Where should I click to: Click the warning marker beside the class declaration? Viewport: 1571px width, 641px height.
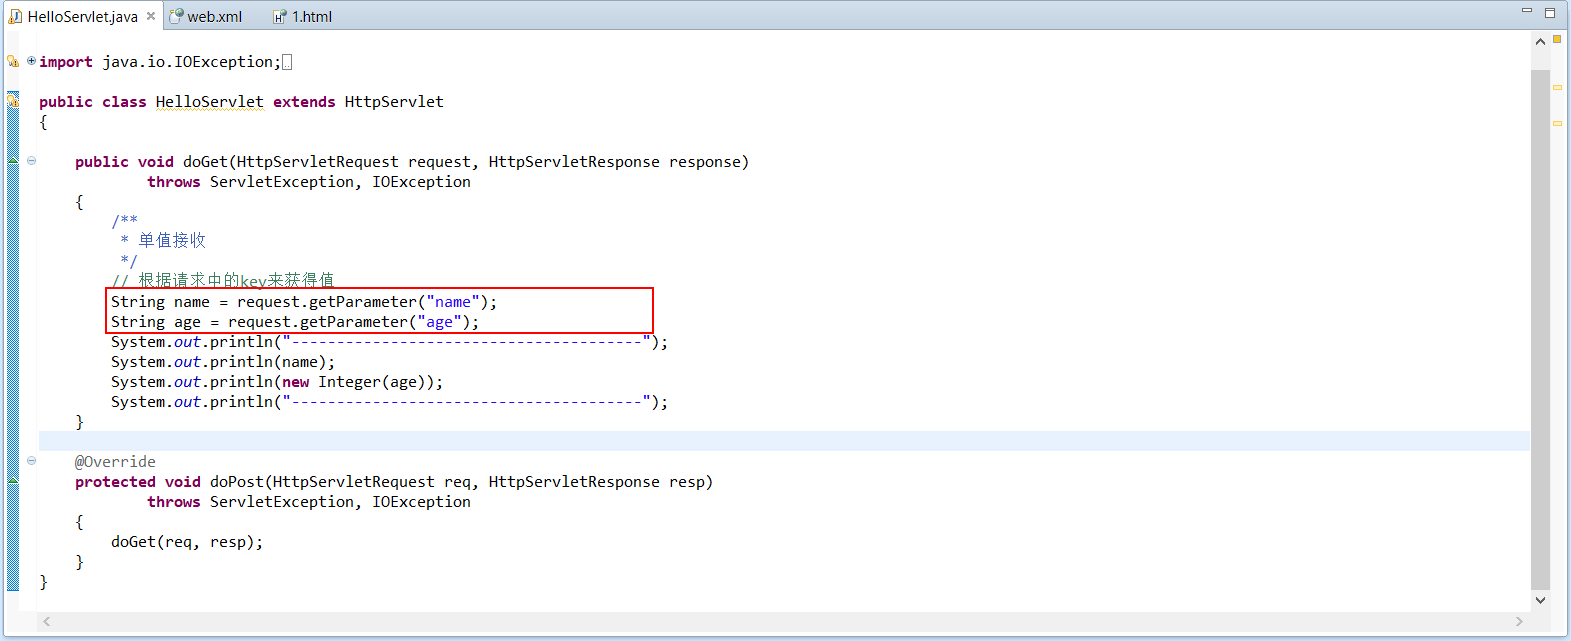coord(13,100)
